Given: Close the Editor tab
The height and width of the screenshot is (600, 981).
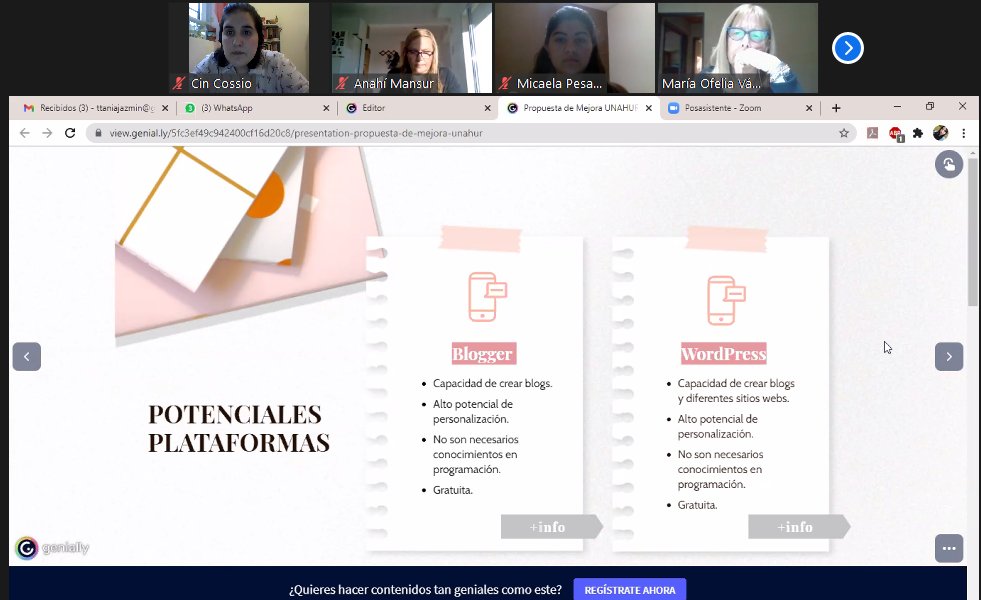Looking at the screenshot, I should 487,108.
